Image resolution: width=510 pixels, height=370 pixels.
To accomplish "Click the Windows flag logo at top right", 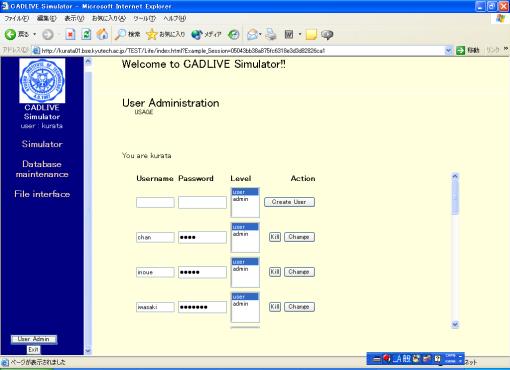I will pos(501,19).
